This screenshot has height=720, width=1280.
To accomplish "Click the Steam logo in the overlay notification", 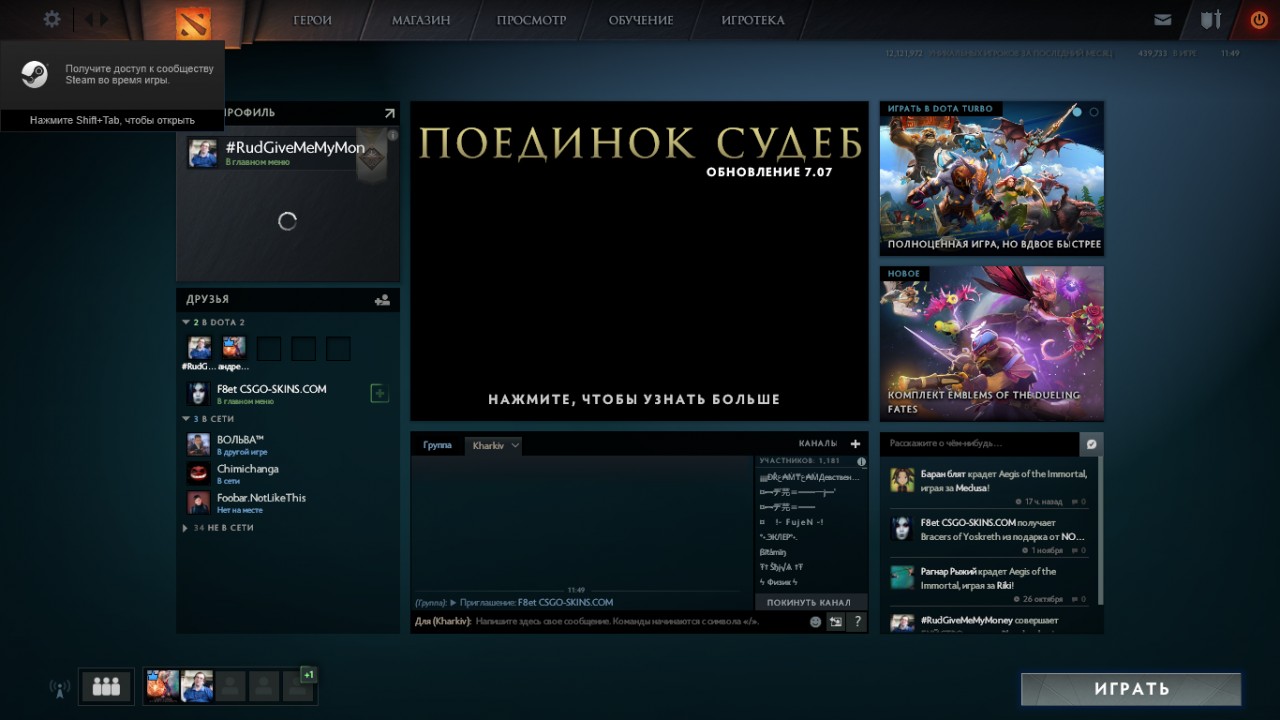I will tap(35, 74).
